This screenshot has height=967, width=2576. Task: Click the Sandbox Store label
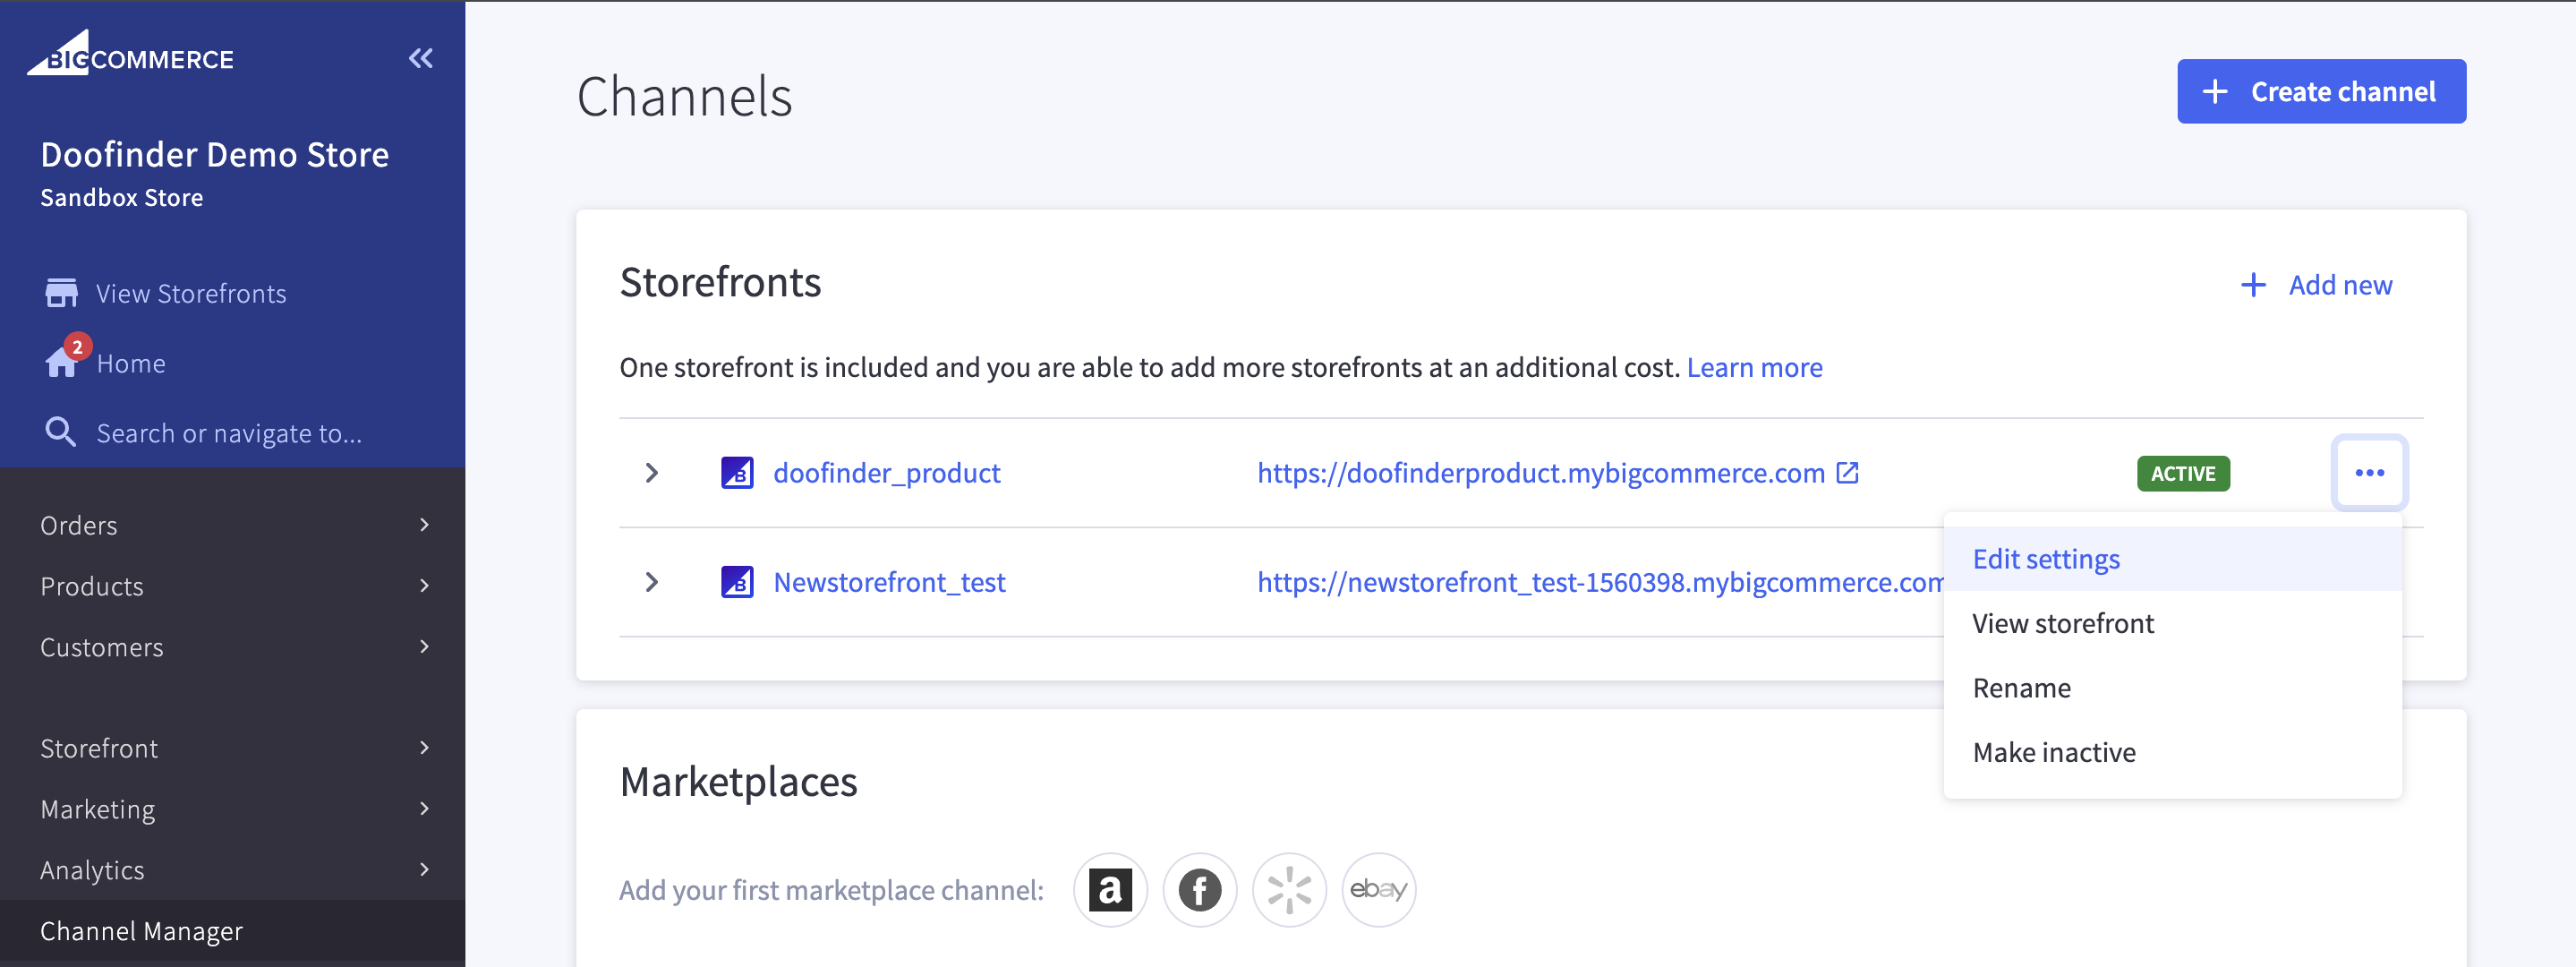[x=121, y=198]
